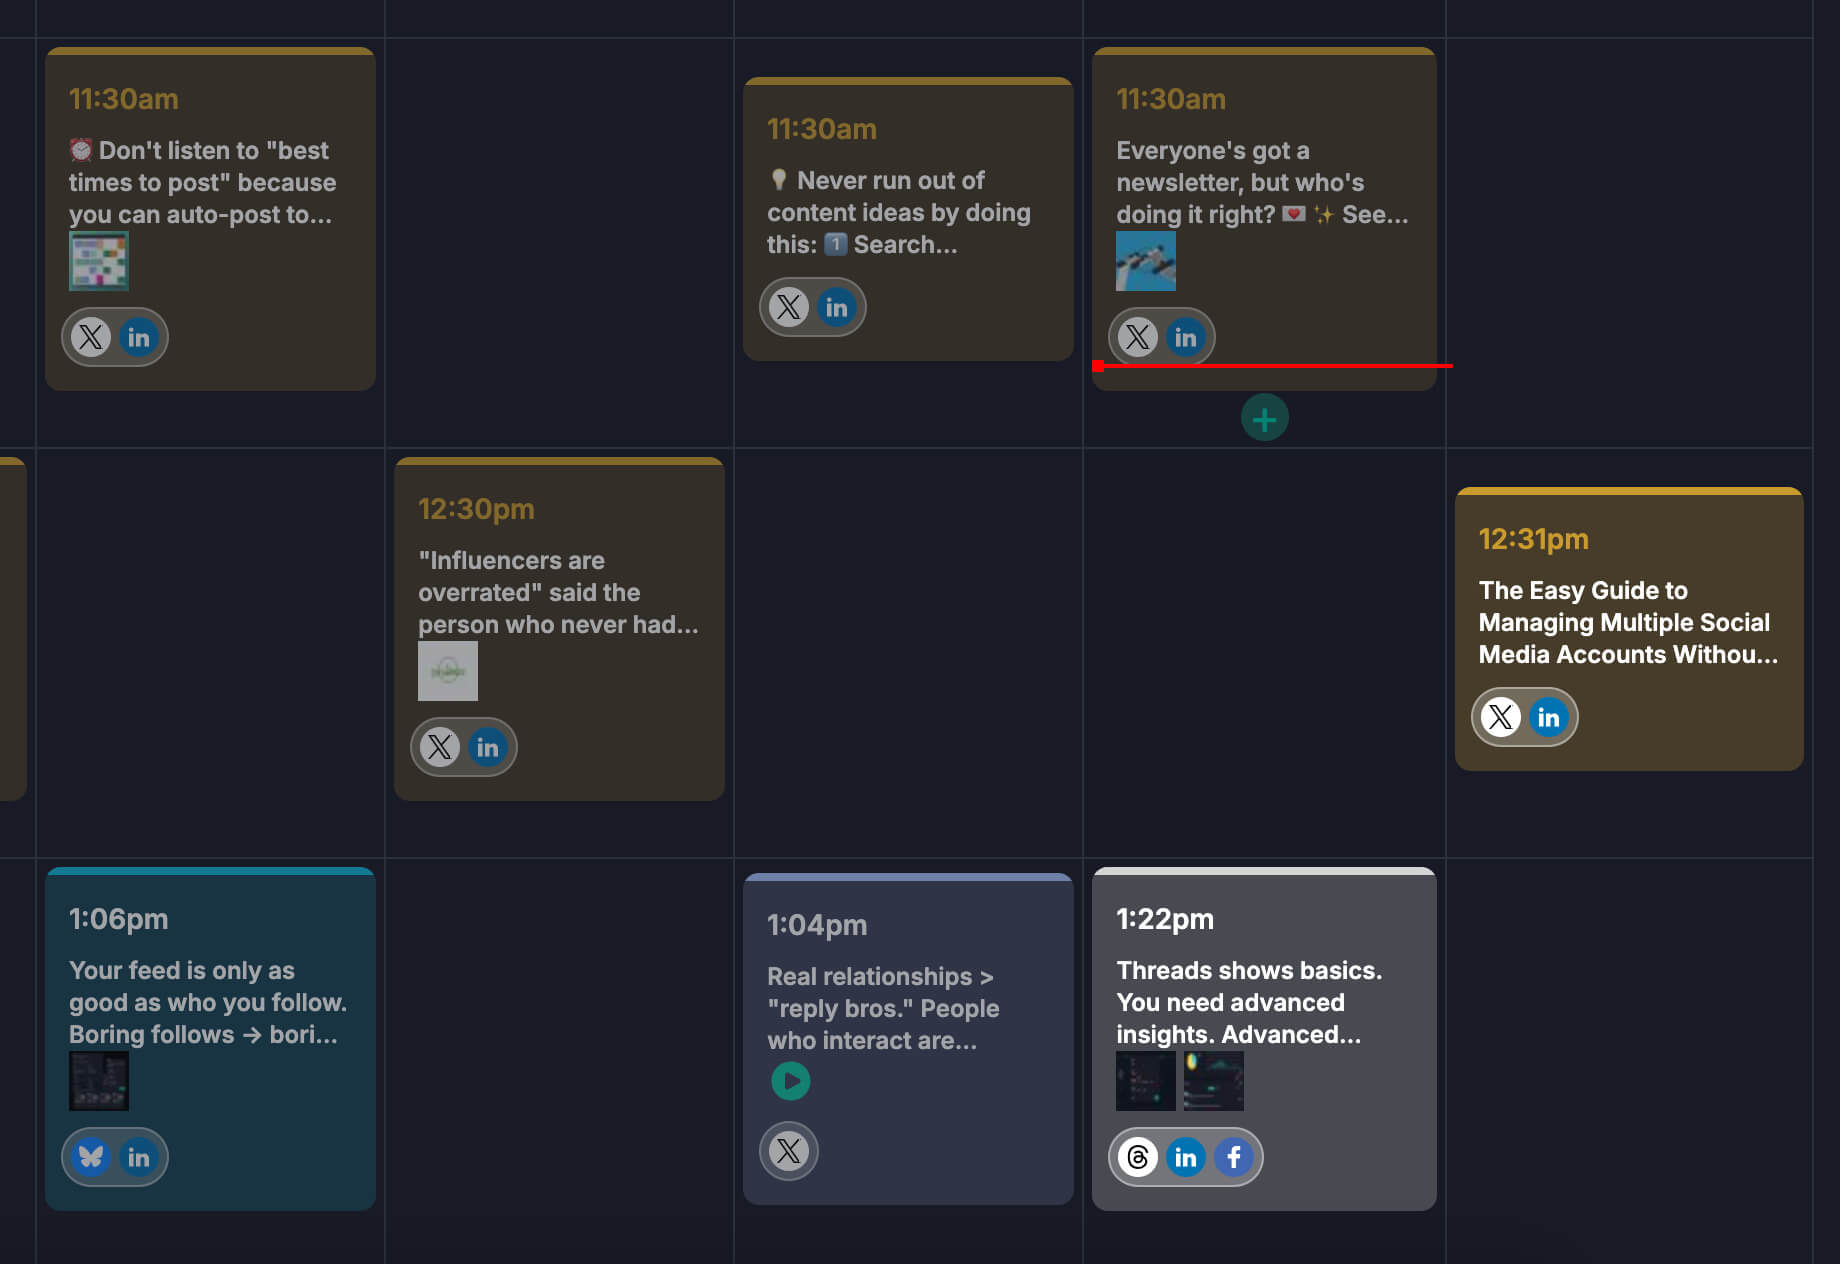Click X icon on the 12:31pm post
This screenshot has width=1840, height=1264.
1500,717
